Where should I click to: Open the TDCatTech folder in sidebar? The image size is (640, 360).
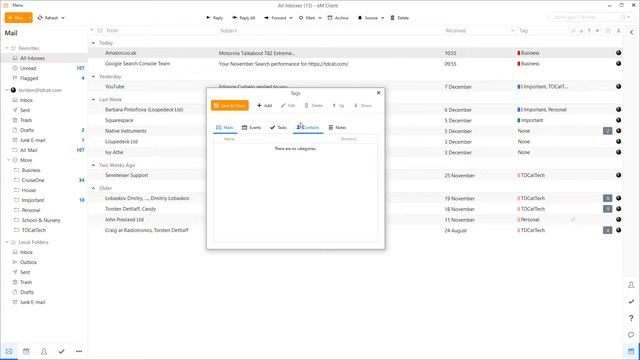coord(34,230)
